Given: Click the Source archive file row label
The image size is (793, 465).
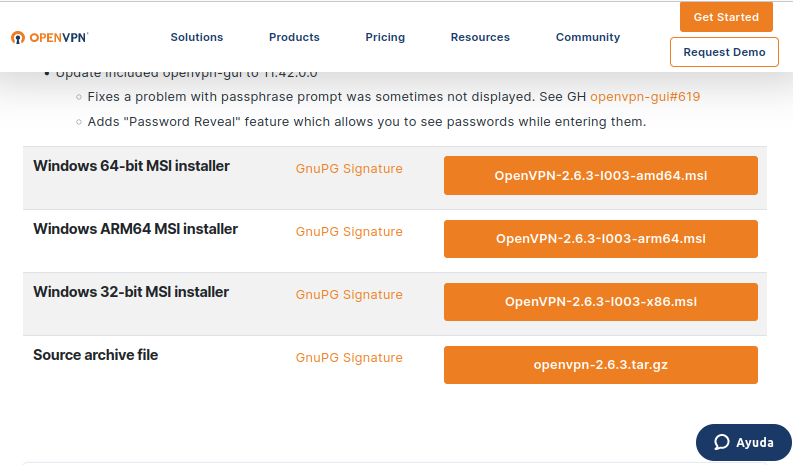Looking at the screenshot, I should pos(95,355).
